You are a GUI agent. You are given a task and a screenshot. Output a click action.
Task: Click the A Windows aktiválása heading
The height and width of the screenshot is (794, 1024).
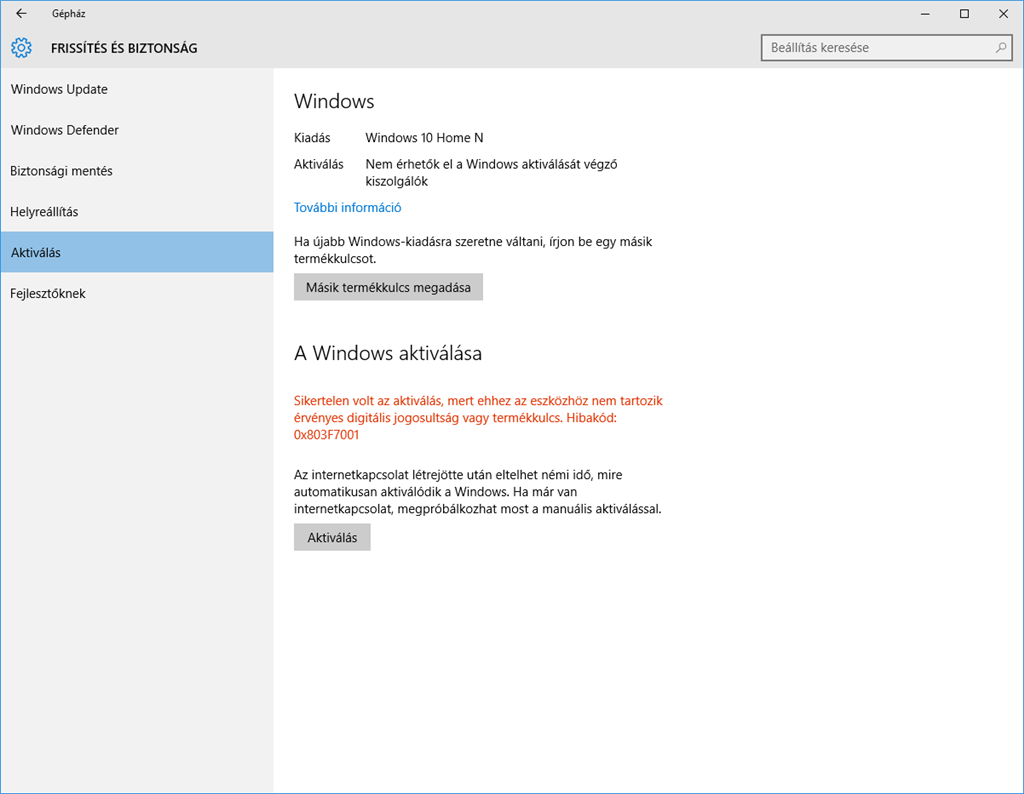388,353
